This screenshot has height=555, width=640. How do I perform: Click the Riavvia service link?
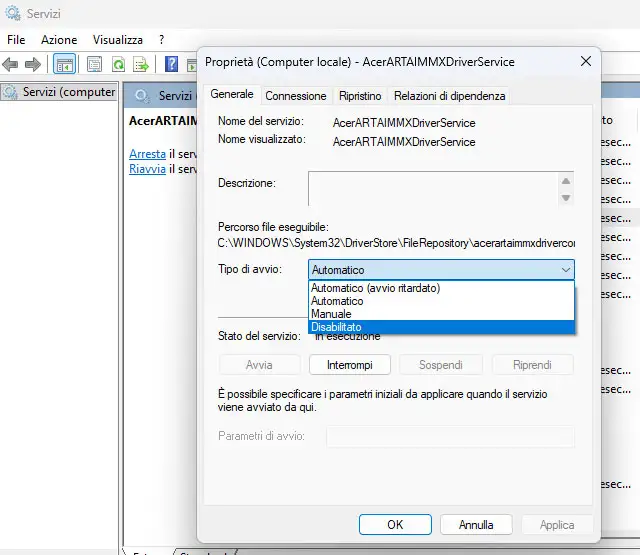(147, 169)
